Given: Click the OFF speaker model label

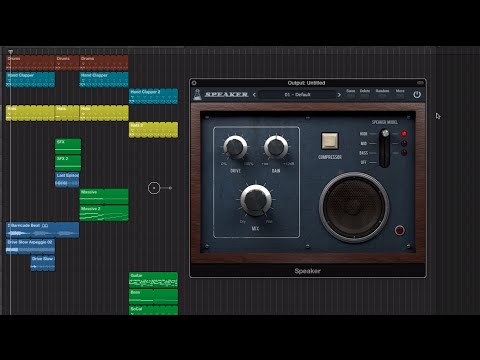Looking at the screenshot, I should pos(363,162).
